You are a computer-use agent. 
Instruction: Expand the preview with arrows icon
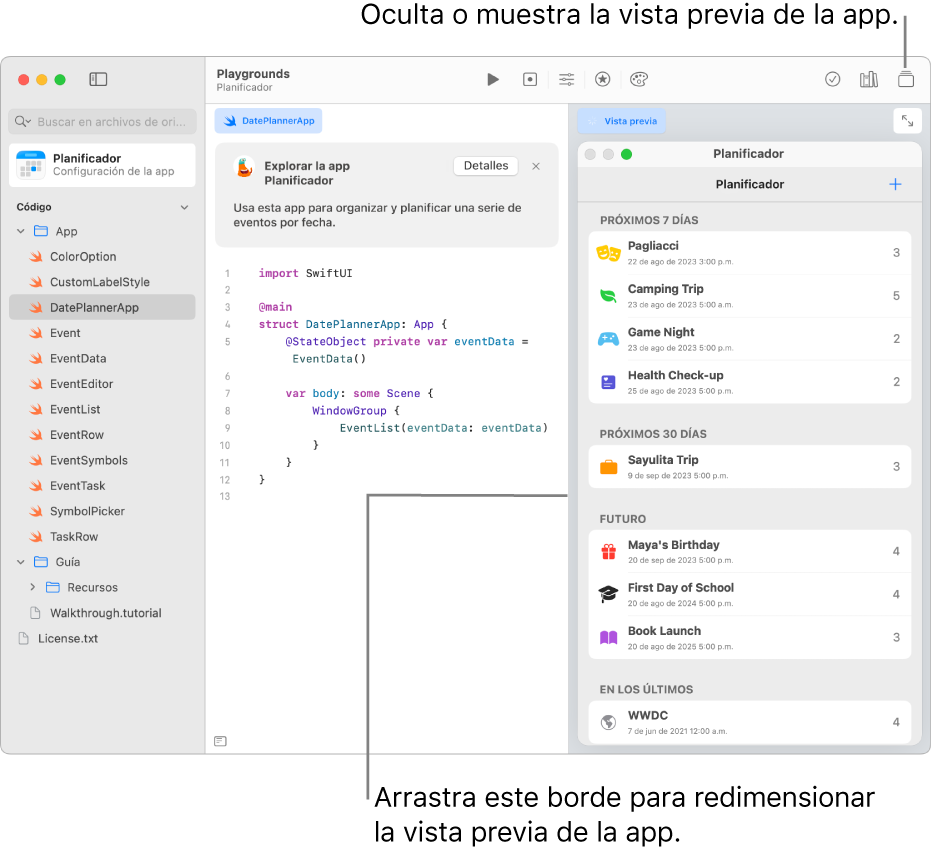pyautogui.click(x=907, y=121)
